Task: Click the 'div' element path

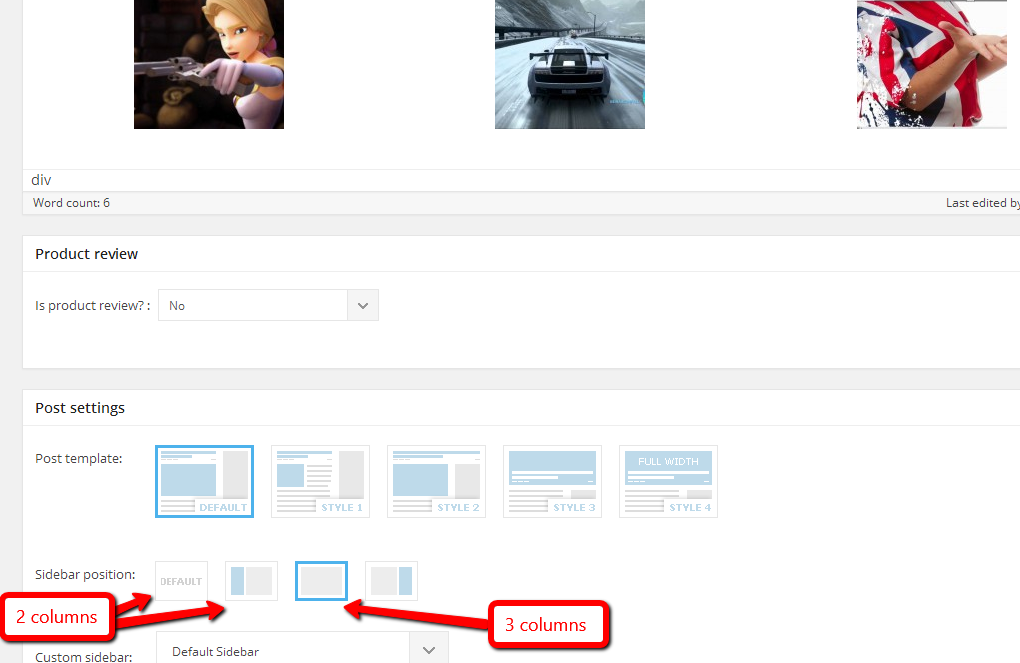Action: pyautogui.click(x=41, y=180)
